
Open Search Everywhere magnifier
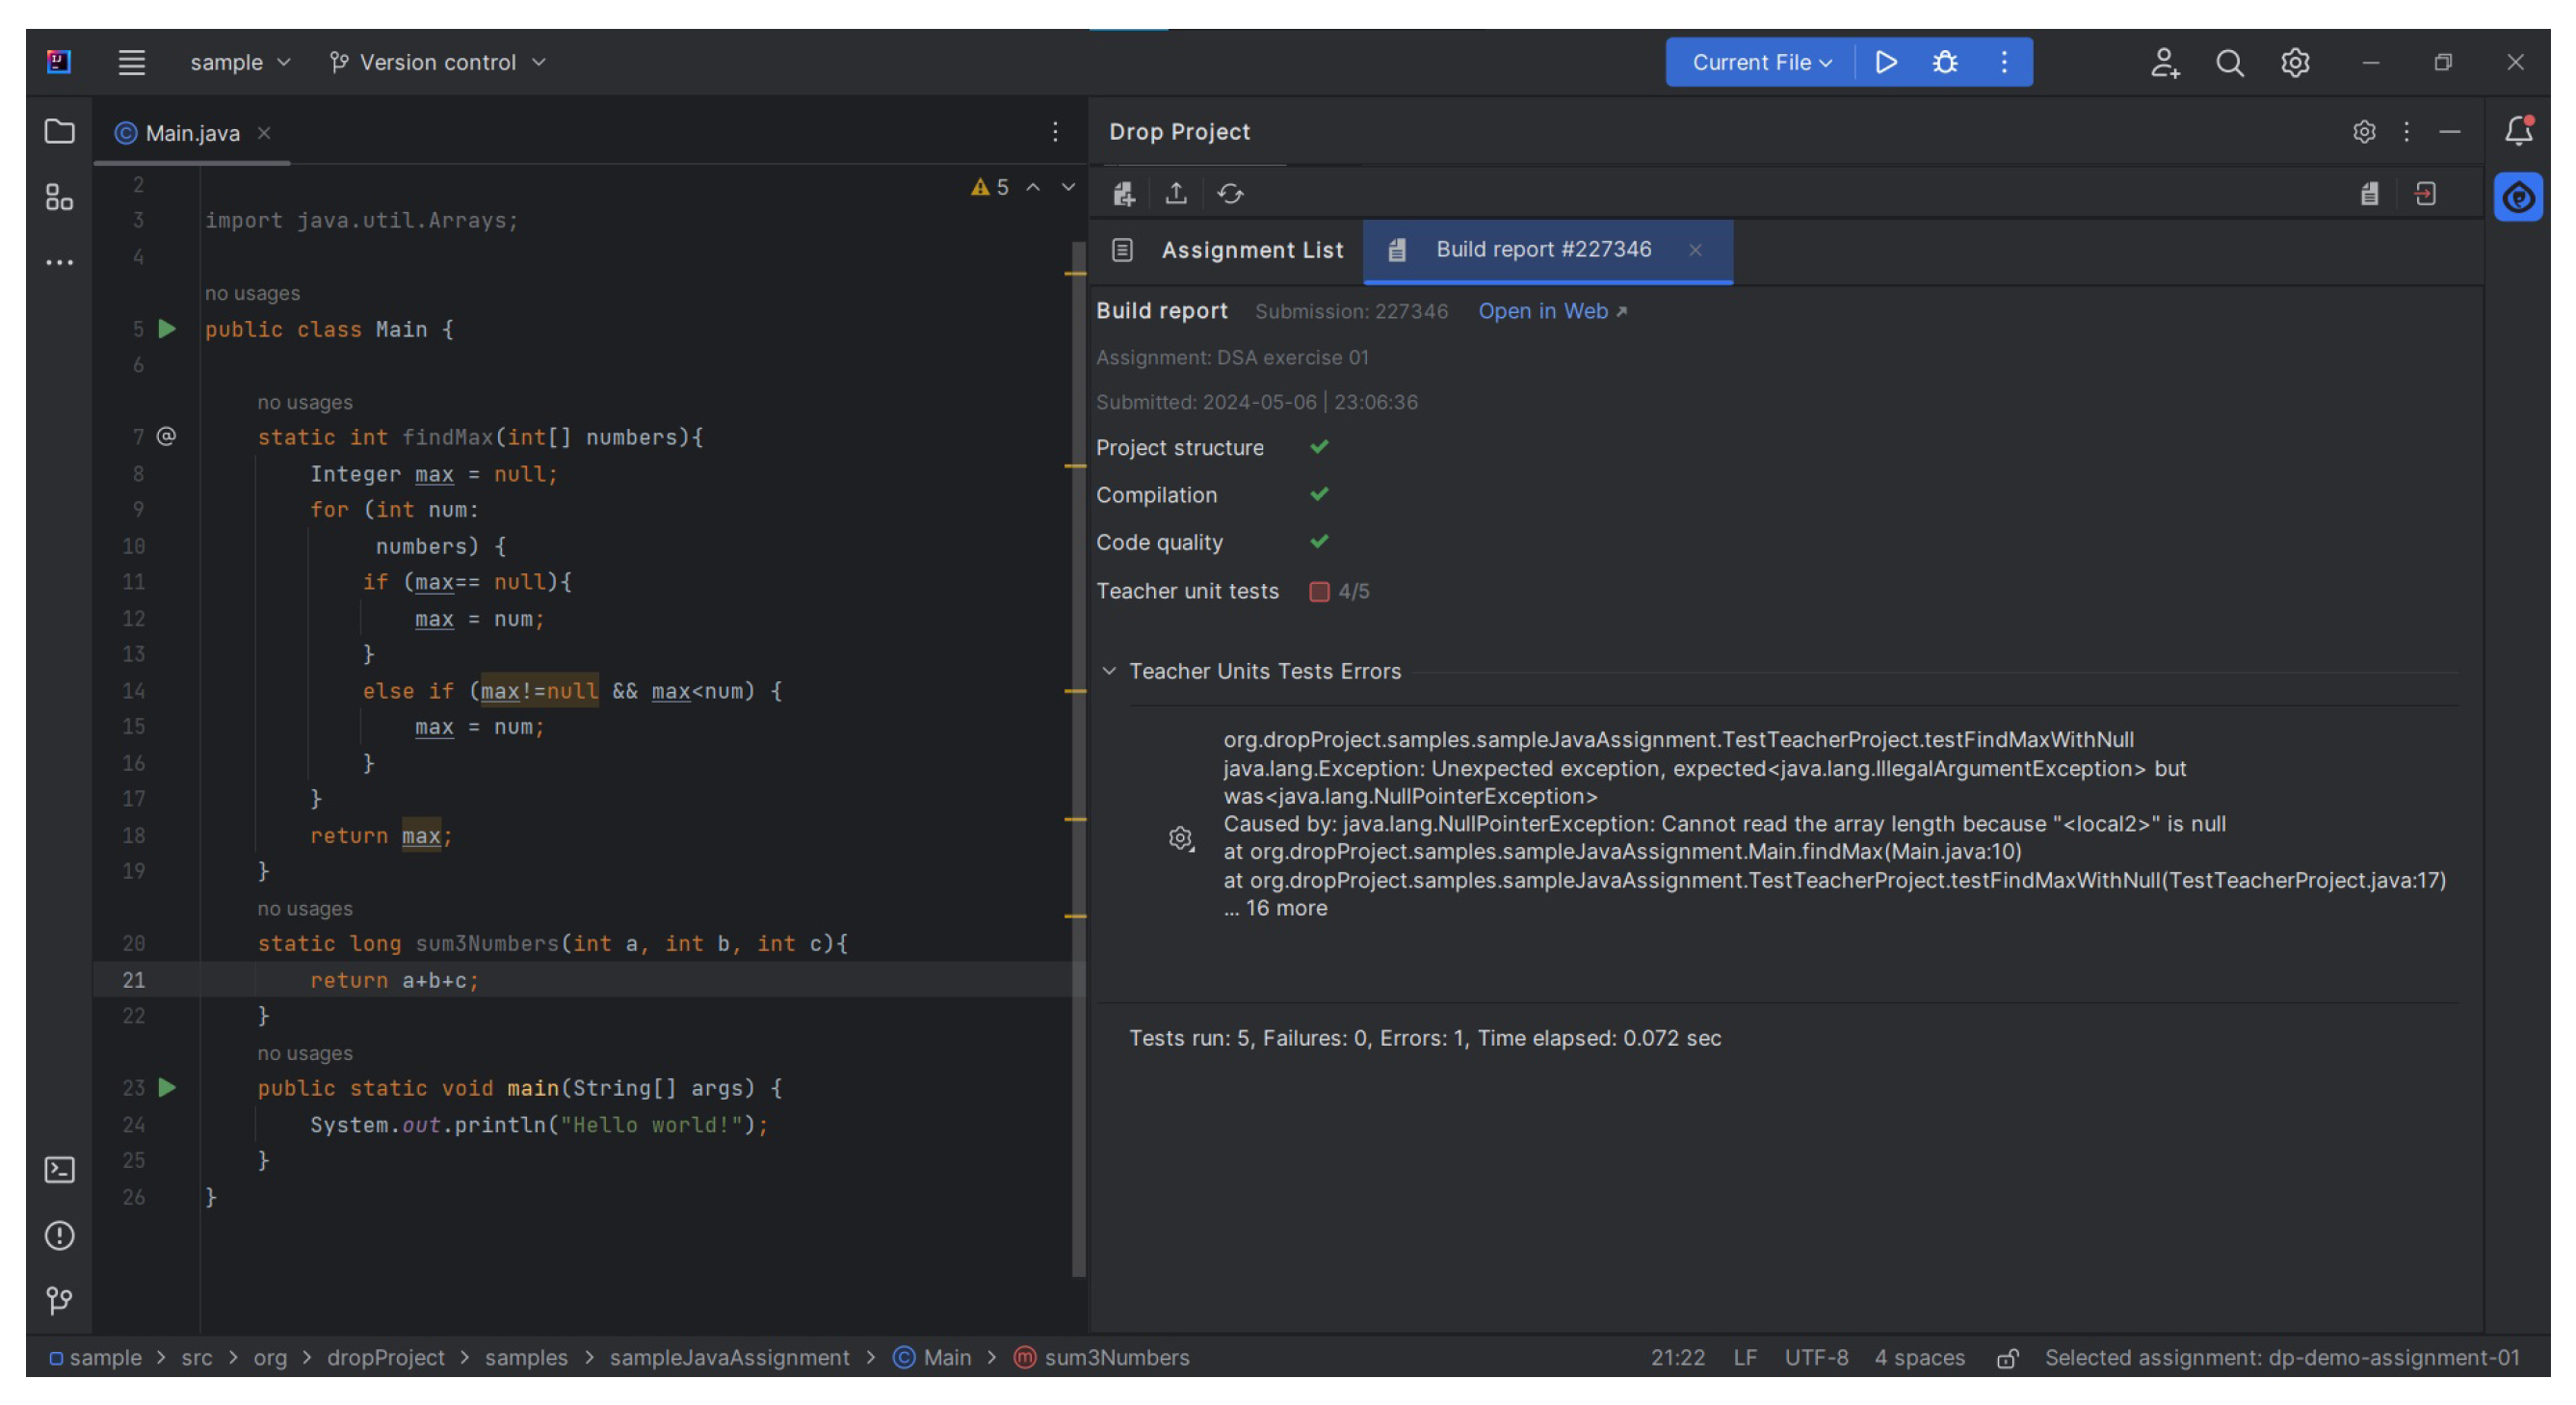2229,62
